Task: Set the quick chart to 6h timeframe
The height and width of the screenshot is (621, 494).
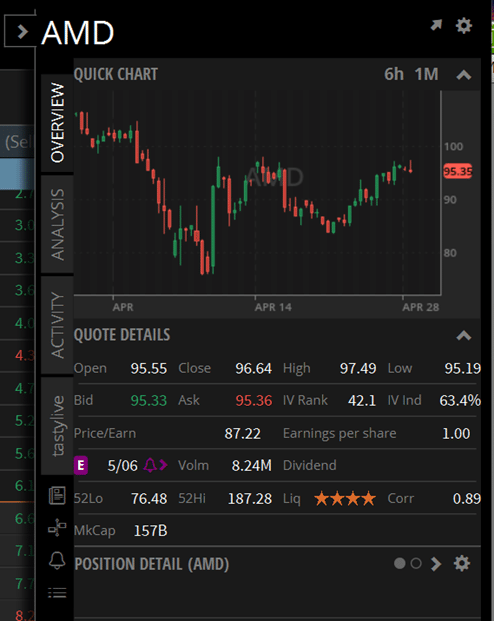Action: tap(394, 74)
